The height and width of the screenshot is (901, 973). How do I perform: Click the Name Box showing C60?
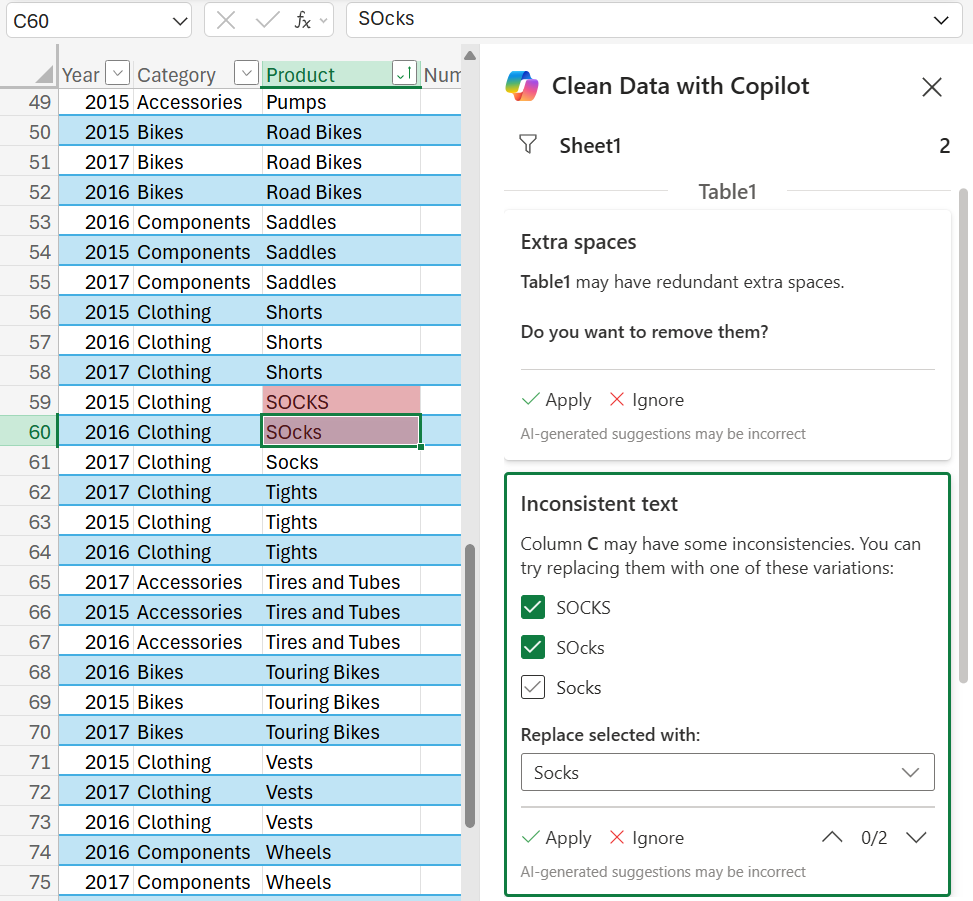pyautogui.click(x=99, y=20)
